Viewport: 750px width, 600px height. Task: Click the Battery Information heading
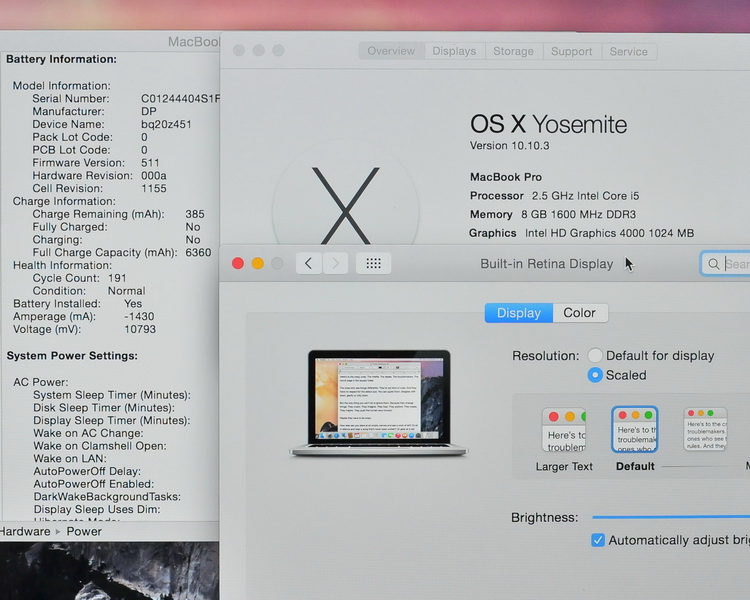[61, 59]
